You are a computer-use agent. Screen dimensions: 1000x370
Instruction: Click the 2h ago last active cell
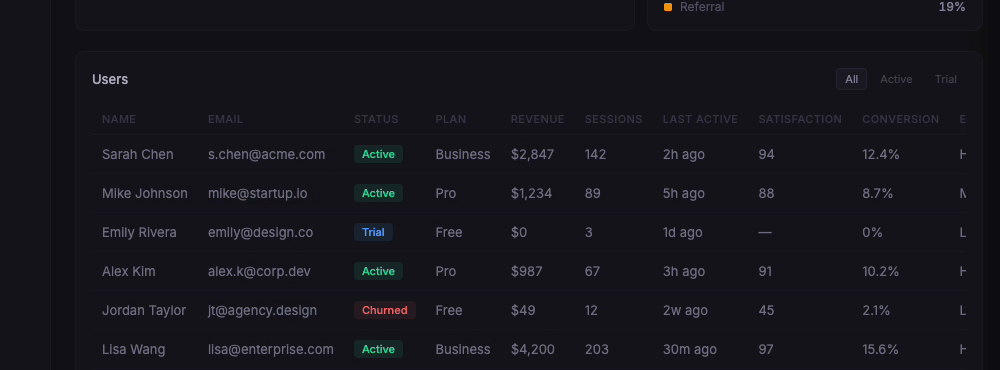[684, 154]
